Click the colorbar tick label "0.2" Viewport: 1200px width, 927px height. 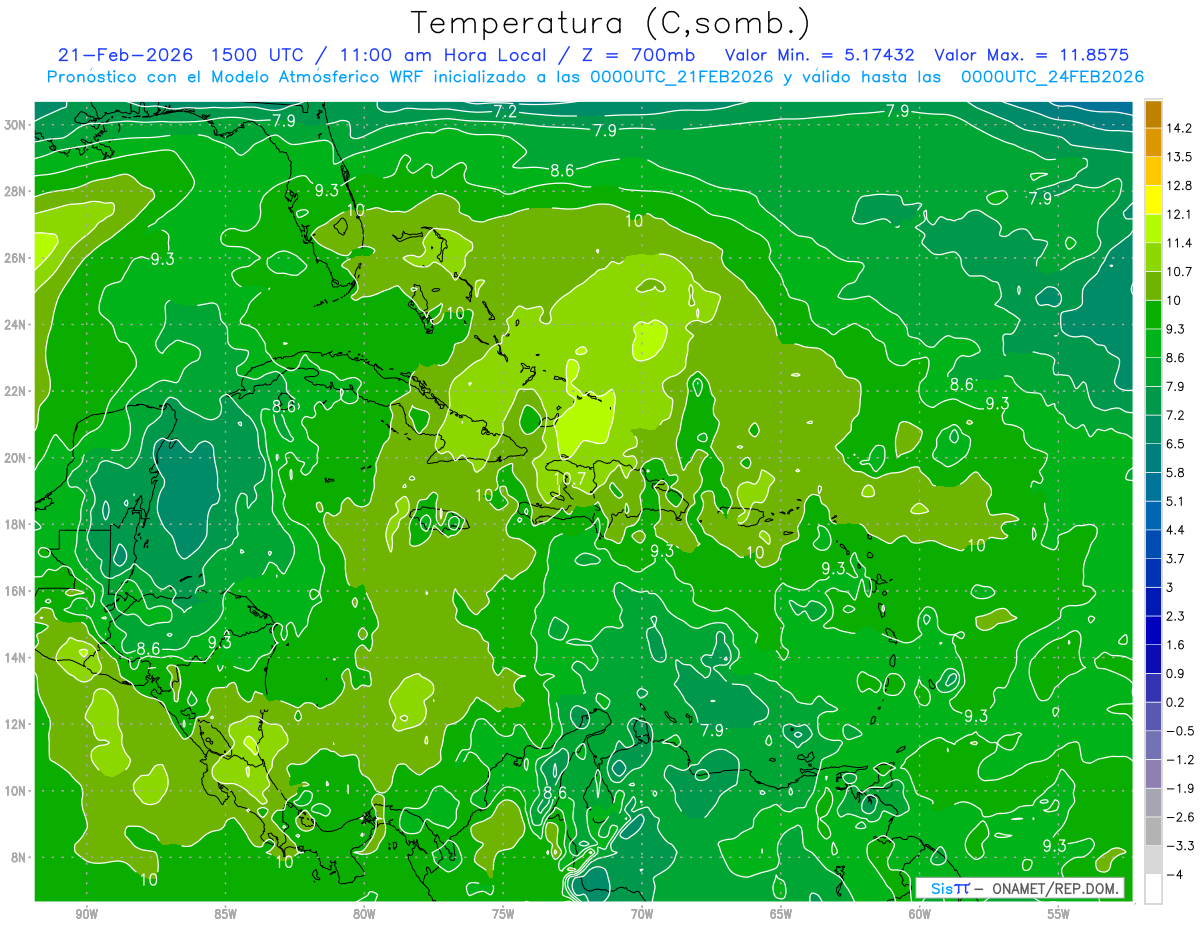(1176, 702)
